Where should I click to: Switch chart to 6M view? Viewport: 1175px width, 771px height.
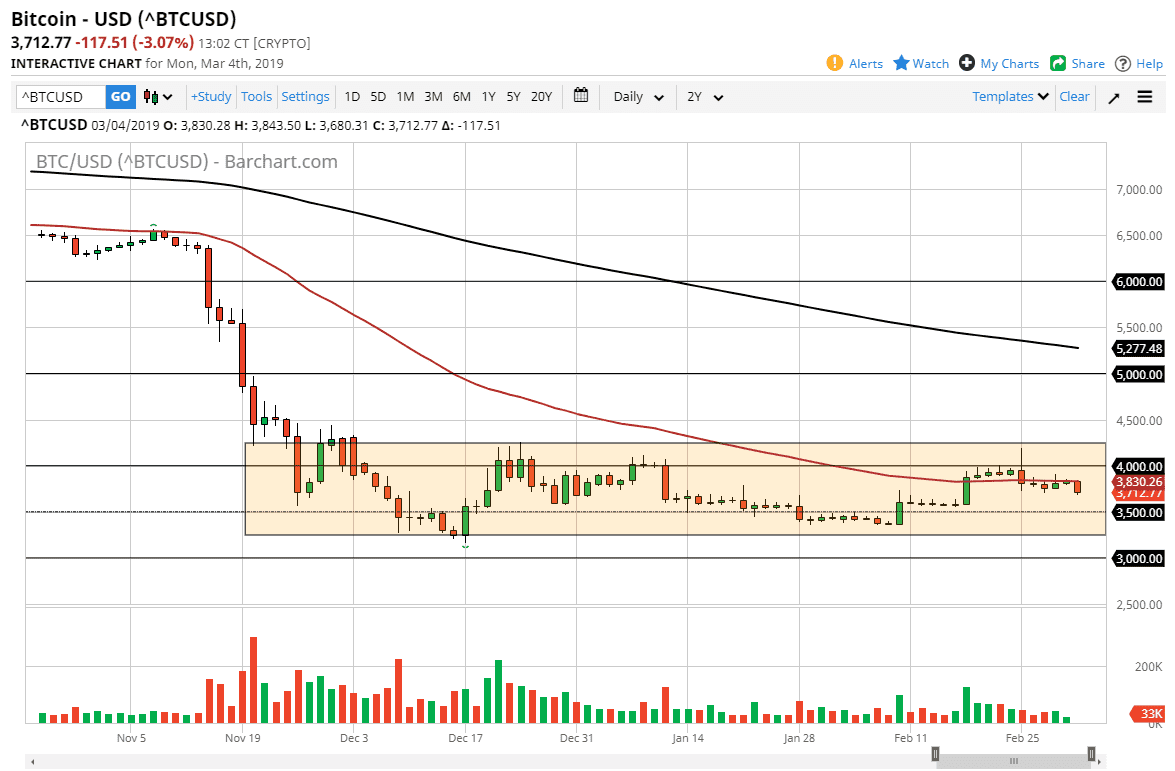(461, 96)
